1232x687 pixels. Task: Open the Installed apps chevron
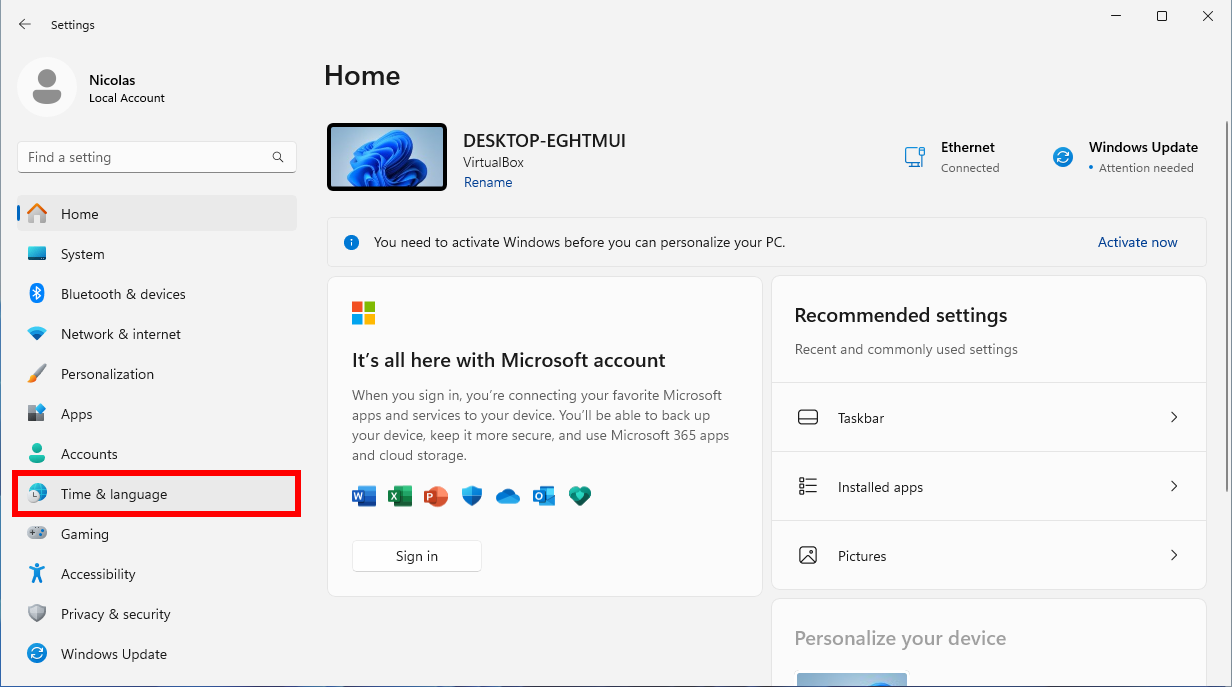point(1174,486)
